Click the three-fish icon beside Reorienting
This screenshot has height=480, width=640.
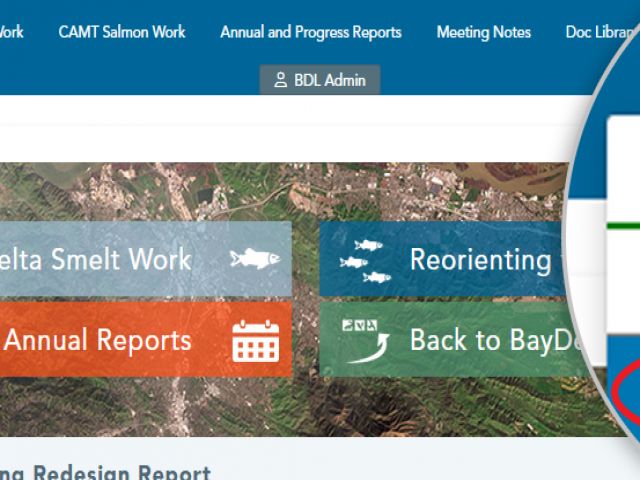coord(365,261)
